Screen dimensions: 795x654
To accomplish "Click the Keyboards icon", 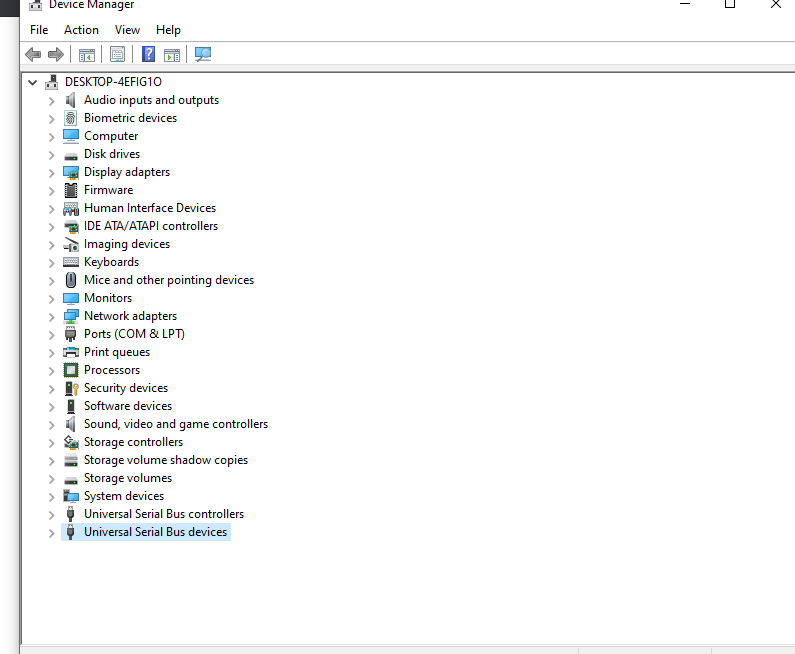I will point(71,262).
